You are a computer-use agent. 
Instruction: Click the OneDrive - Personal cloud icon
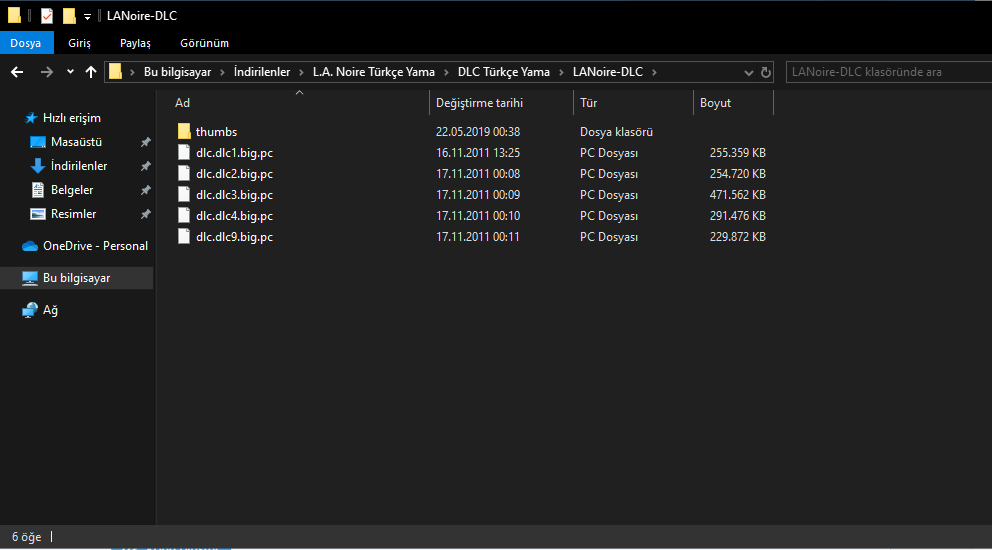[30, 246]
